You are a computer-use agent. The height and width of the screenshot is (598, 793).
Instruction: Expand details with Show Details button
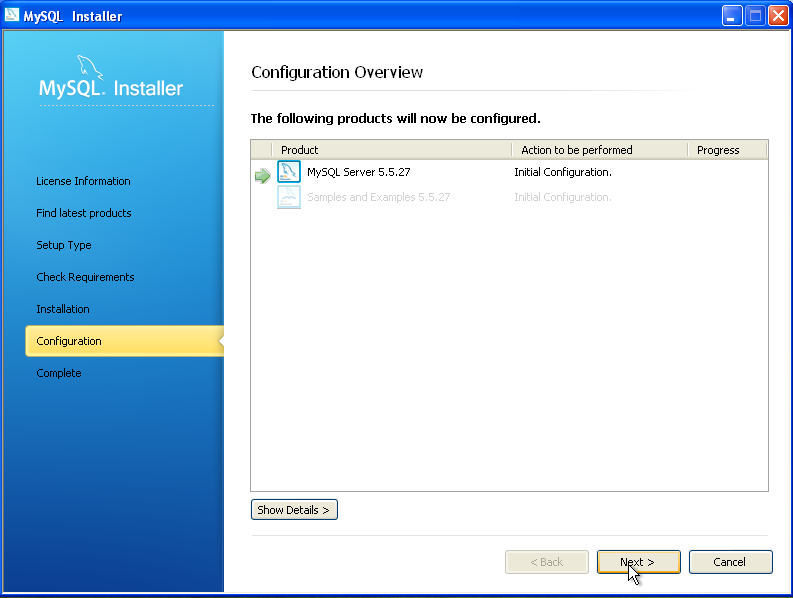click(x=294, y=510)
